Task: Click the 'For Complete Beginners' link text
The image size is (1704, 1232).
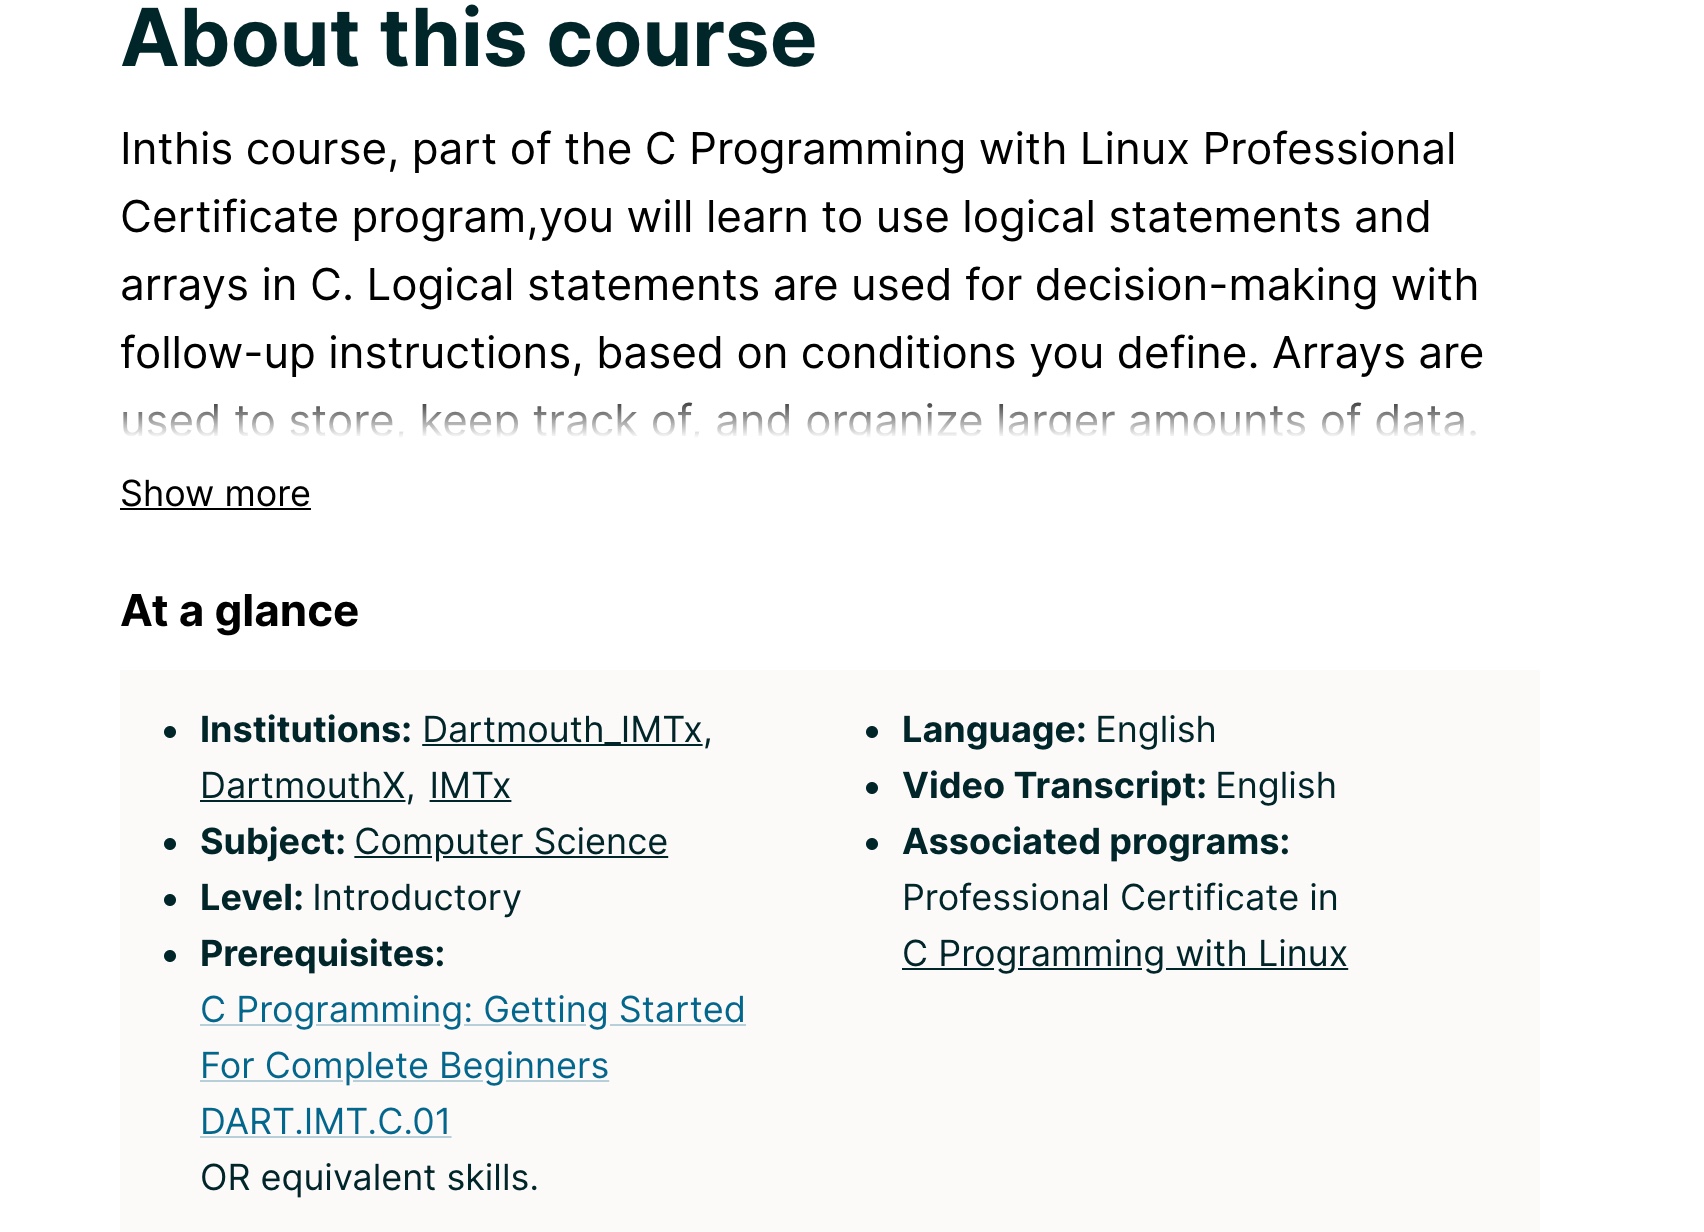Action: [404, 1066]
